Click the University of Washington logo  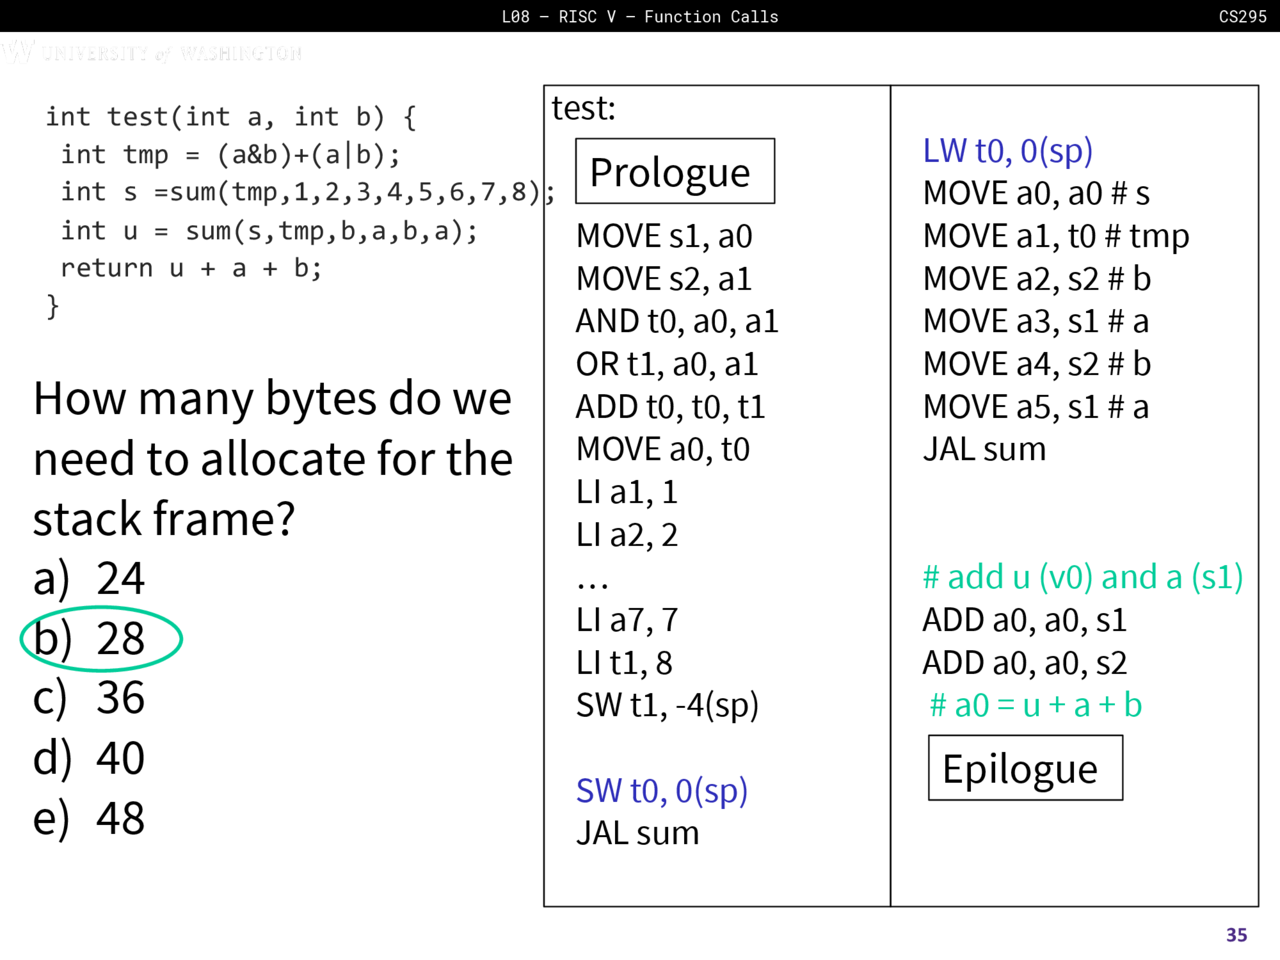click(152, 52)
